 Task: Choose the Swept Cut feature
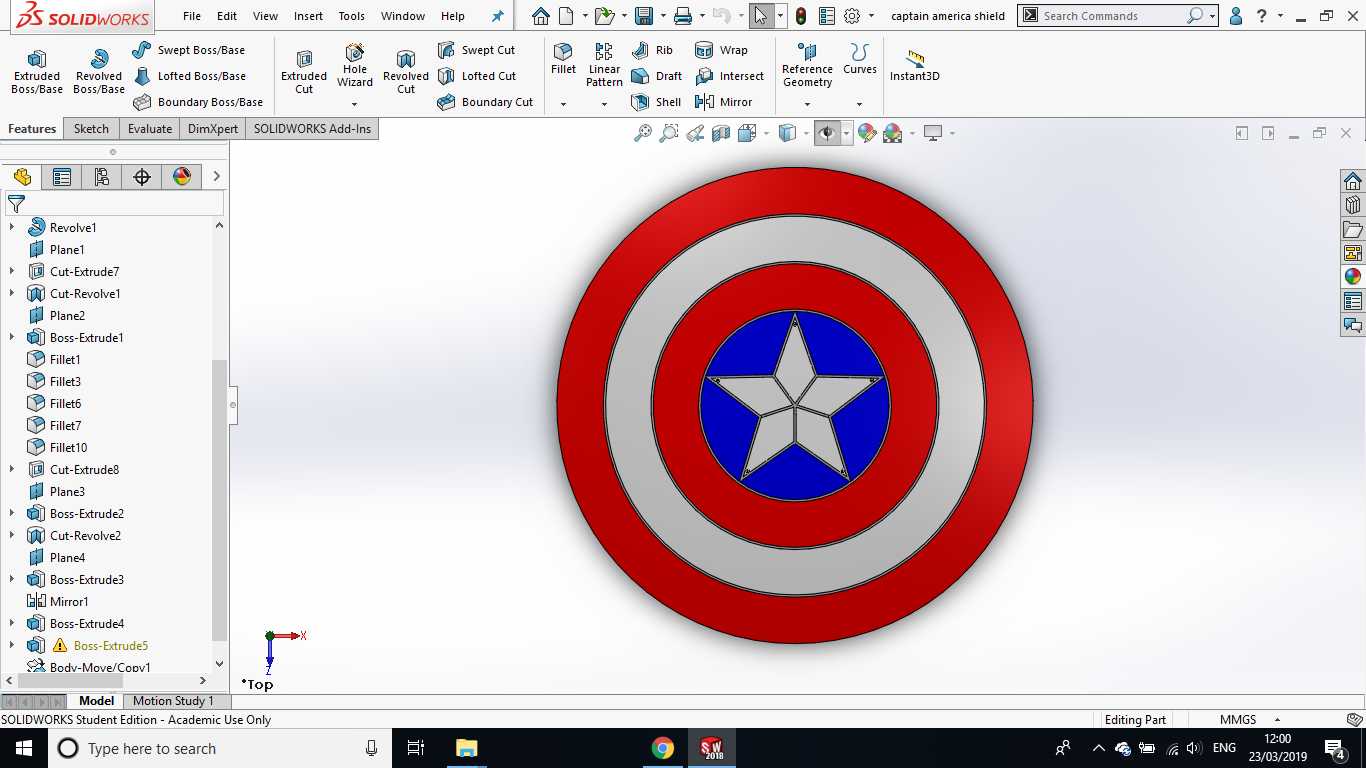tap(476, 50)
